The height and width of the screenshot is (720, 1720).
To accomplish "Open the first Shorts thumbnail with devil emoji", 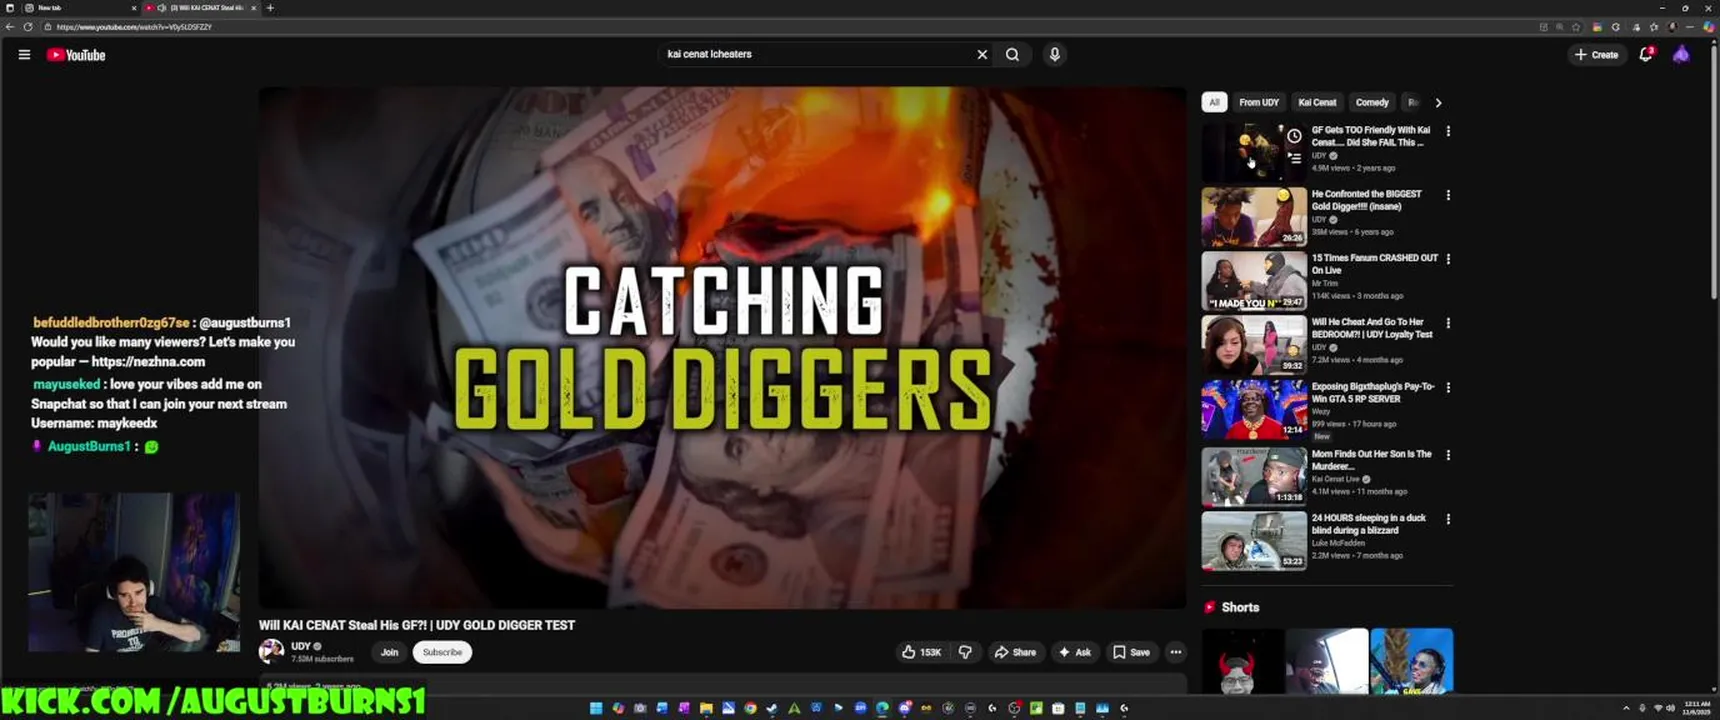I will (x=1242, y=661).
